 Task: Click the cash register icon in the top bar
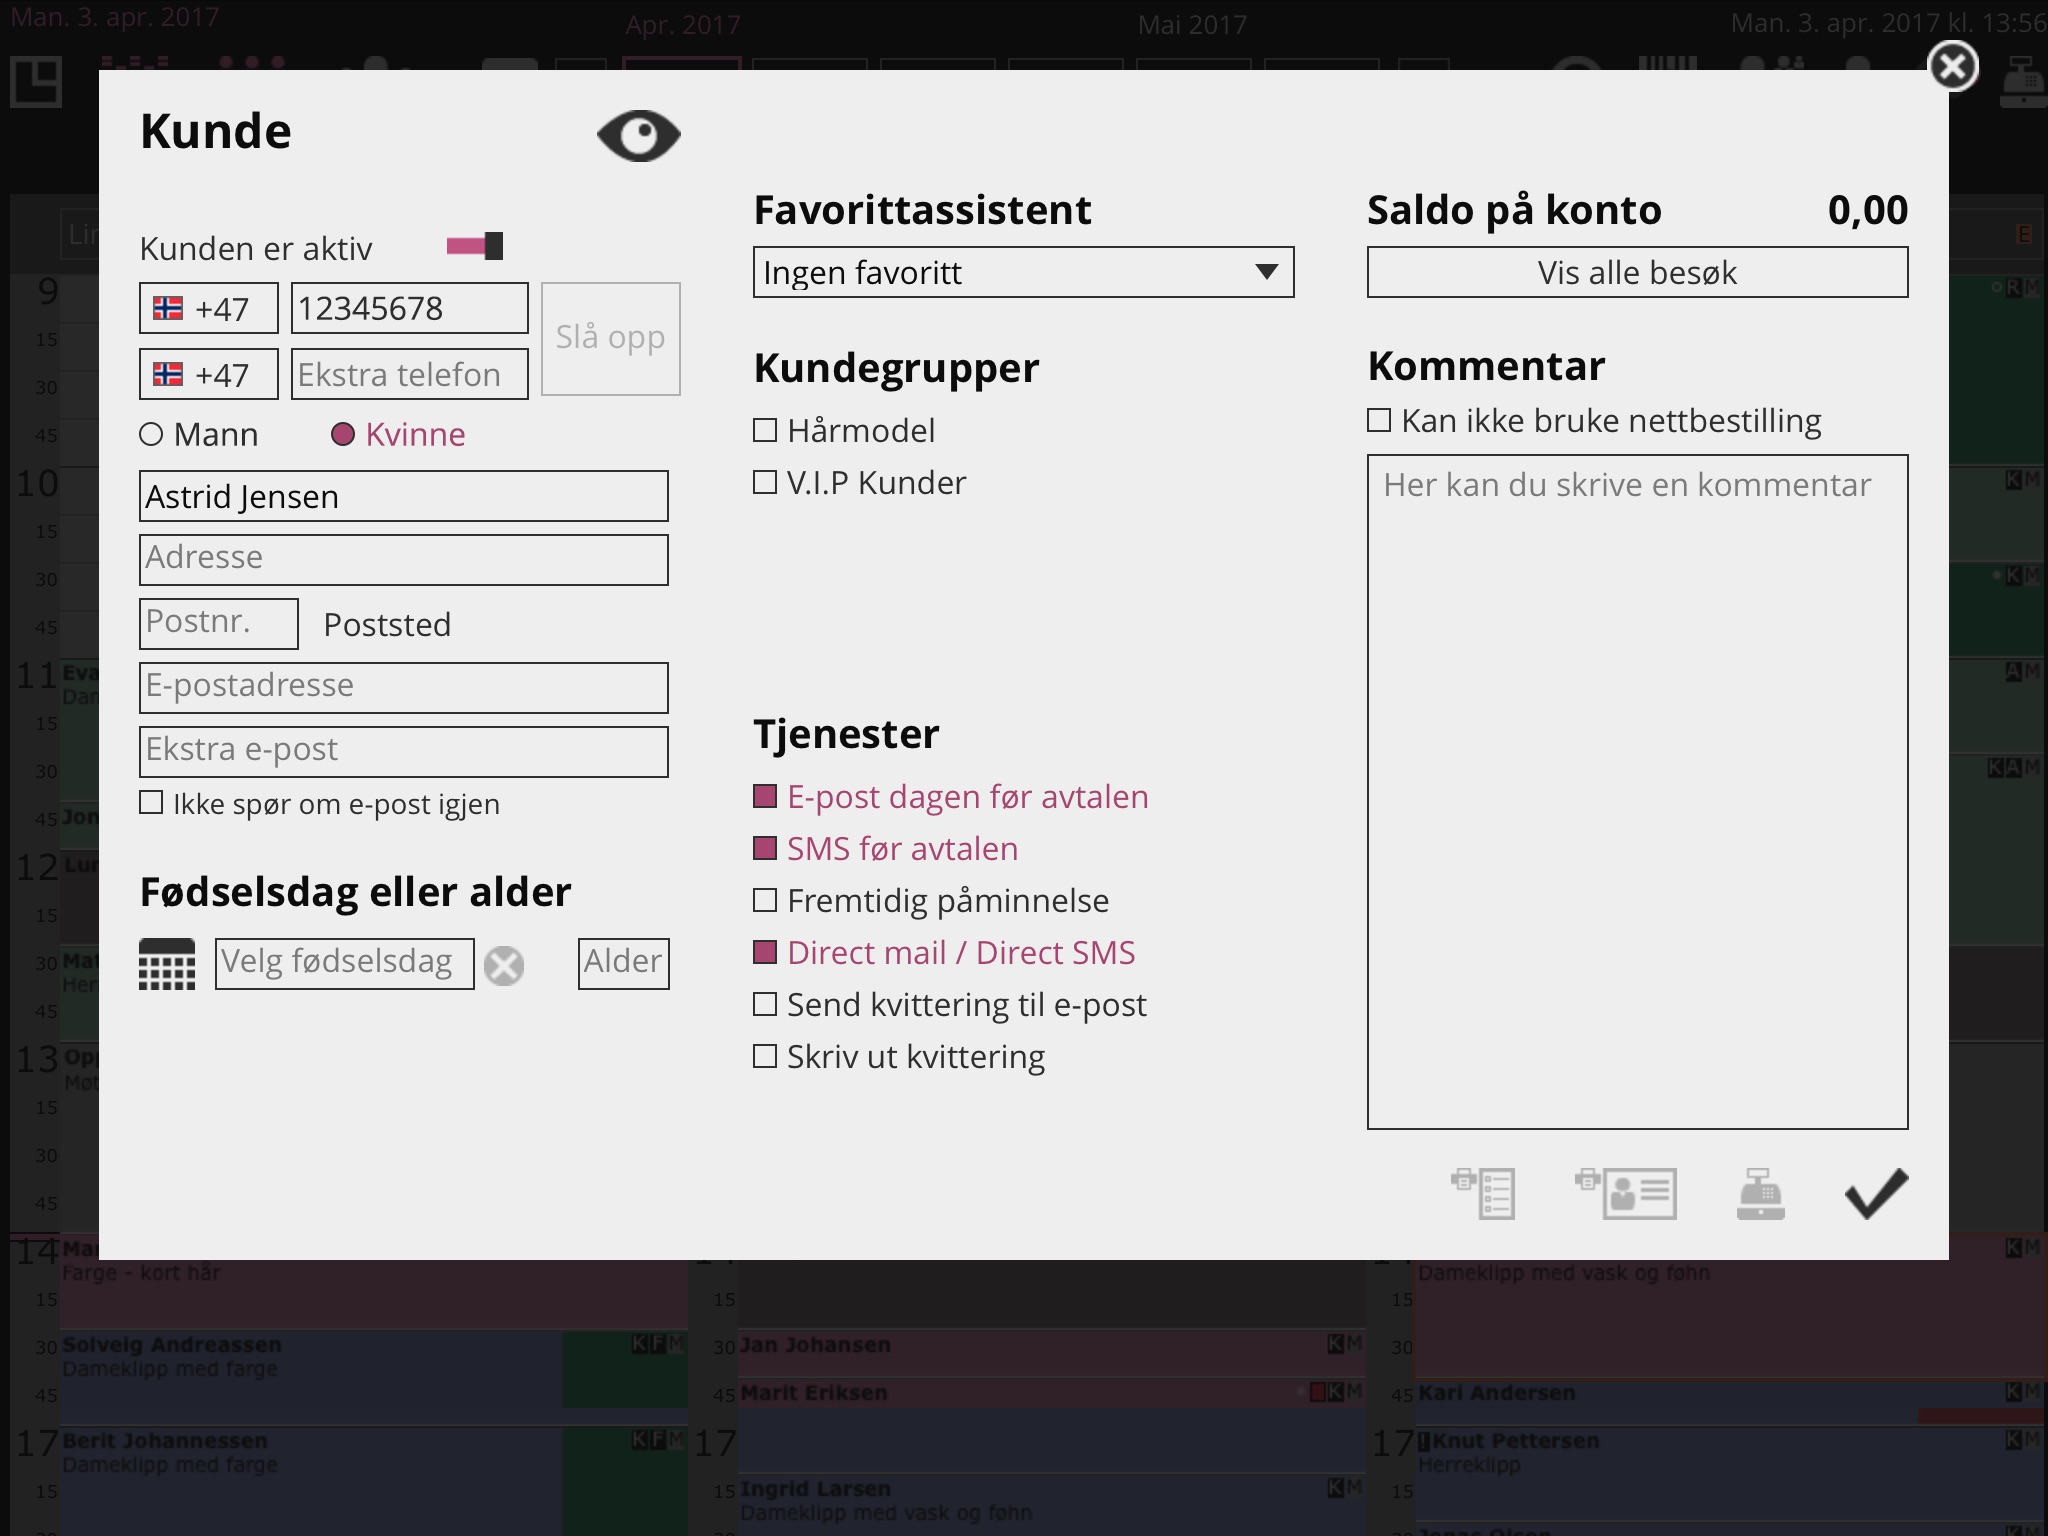tap(2023, 82)
